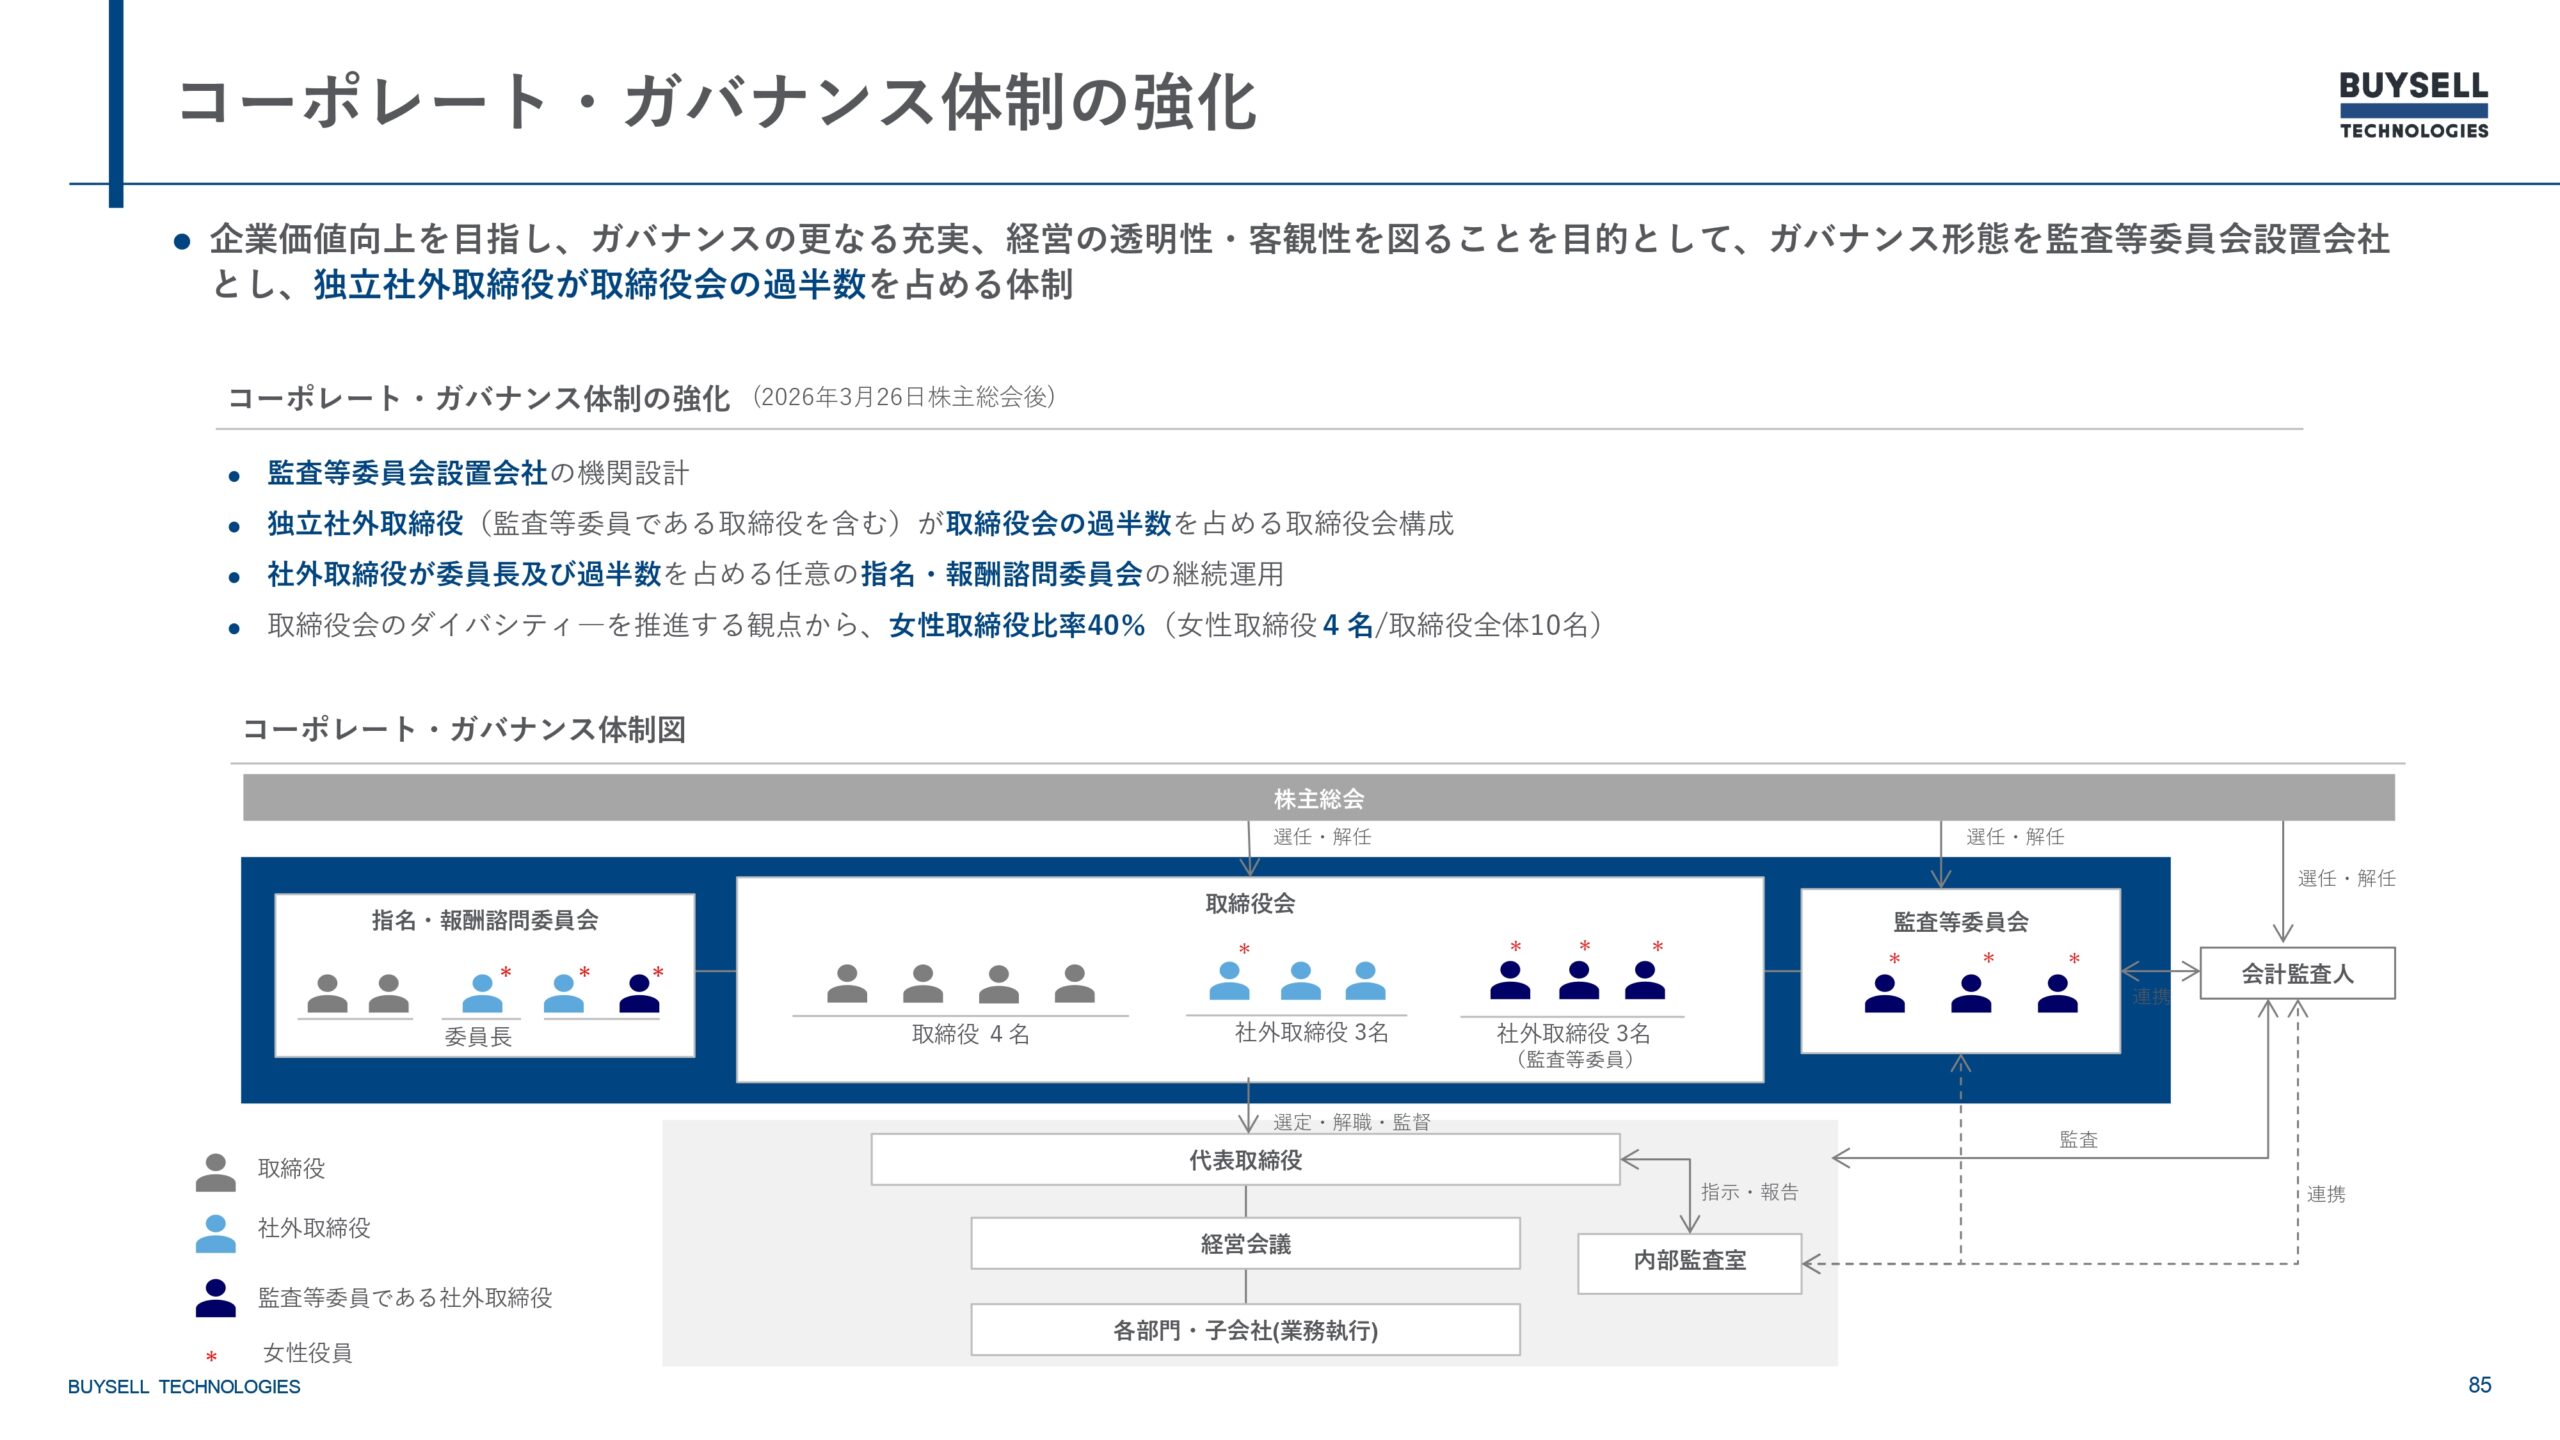Select the 代表取締役 box
Image resolution: width=2560 pixels, height=1440 pixels.
1245,1160
